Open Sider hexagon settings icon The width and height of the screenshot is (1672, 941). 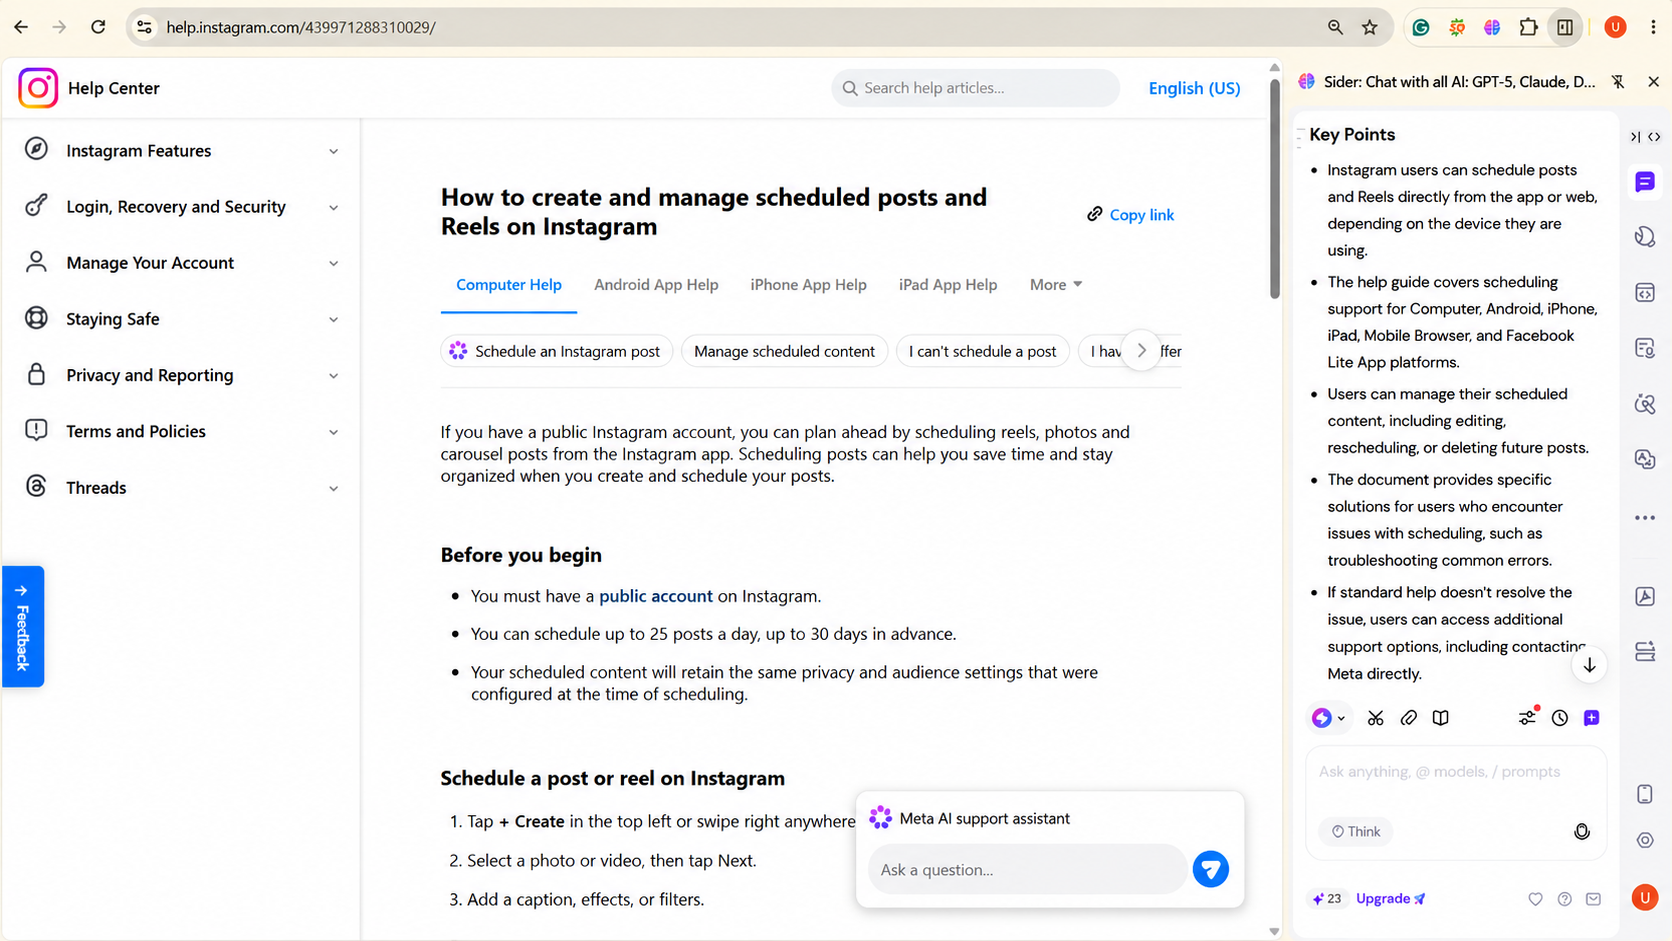1645,841
